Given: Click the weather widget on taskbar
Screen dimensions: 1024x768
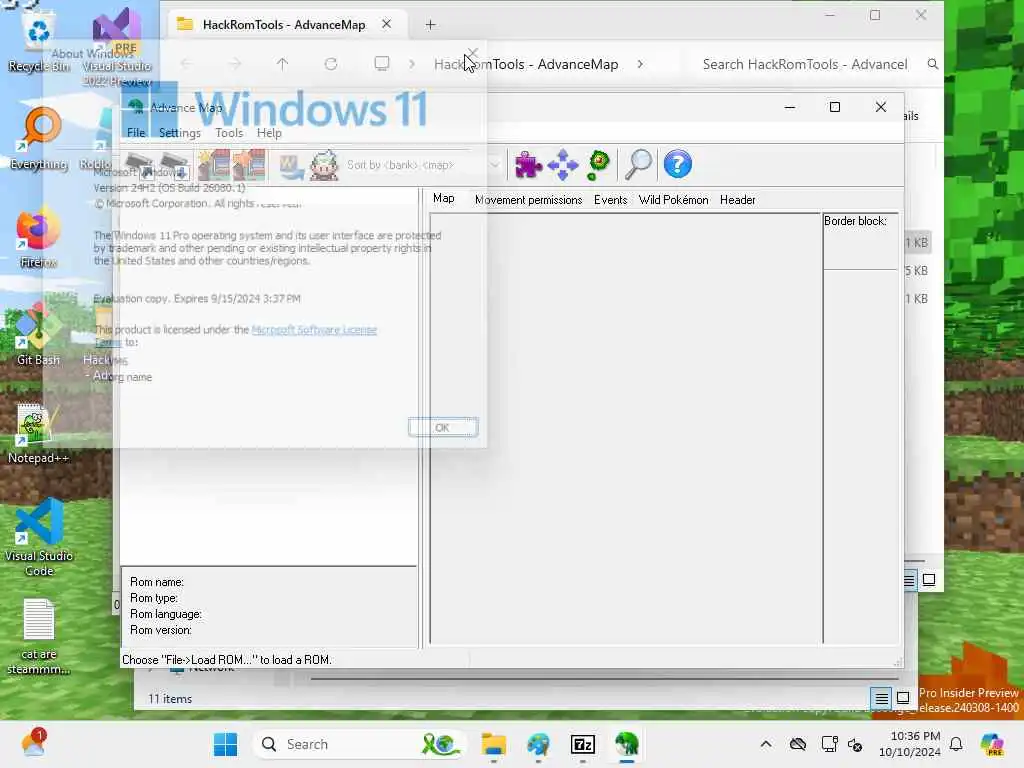Looking at the screenshot, I should click(33, 744).
